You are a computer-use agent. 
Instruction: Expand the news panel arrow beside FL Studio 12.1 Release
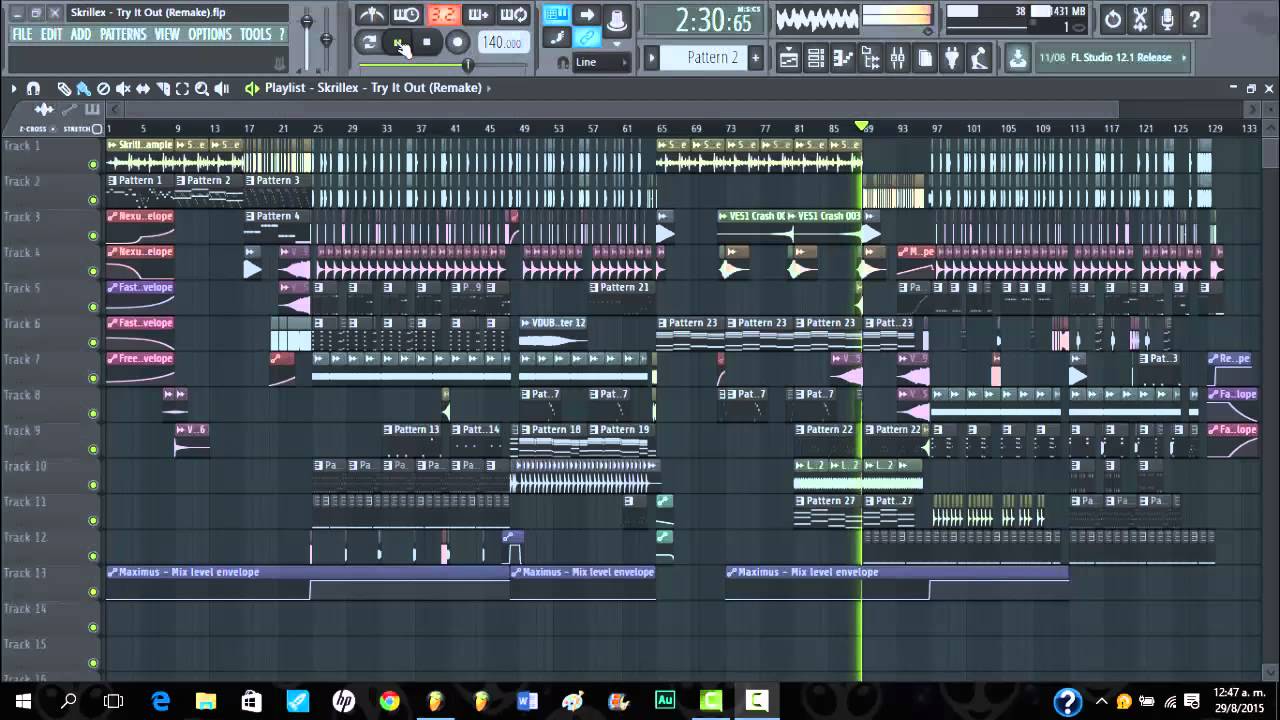1185,57
